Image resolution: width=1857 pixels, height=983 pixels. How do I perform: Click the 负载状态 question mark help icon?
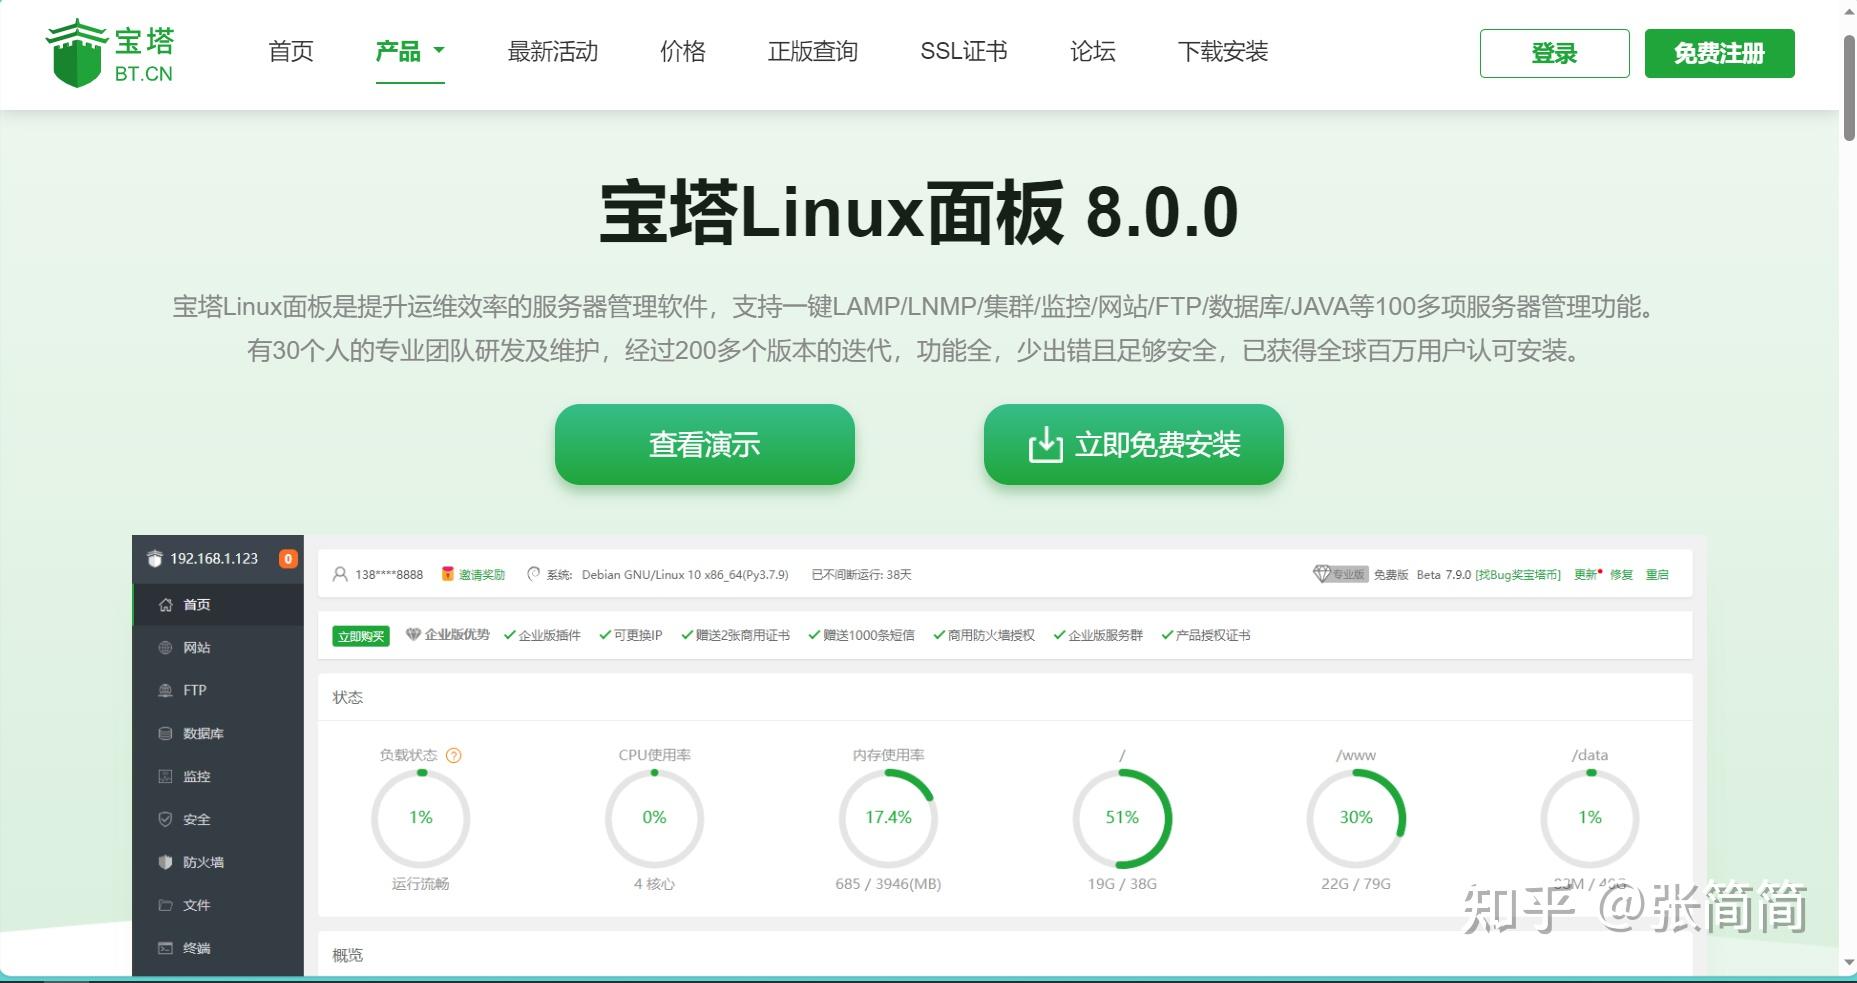pos(453,756)
